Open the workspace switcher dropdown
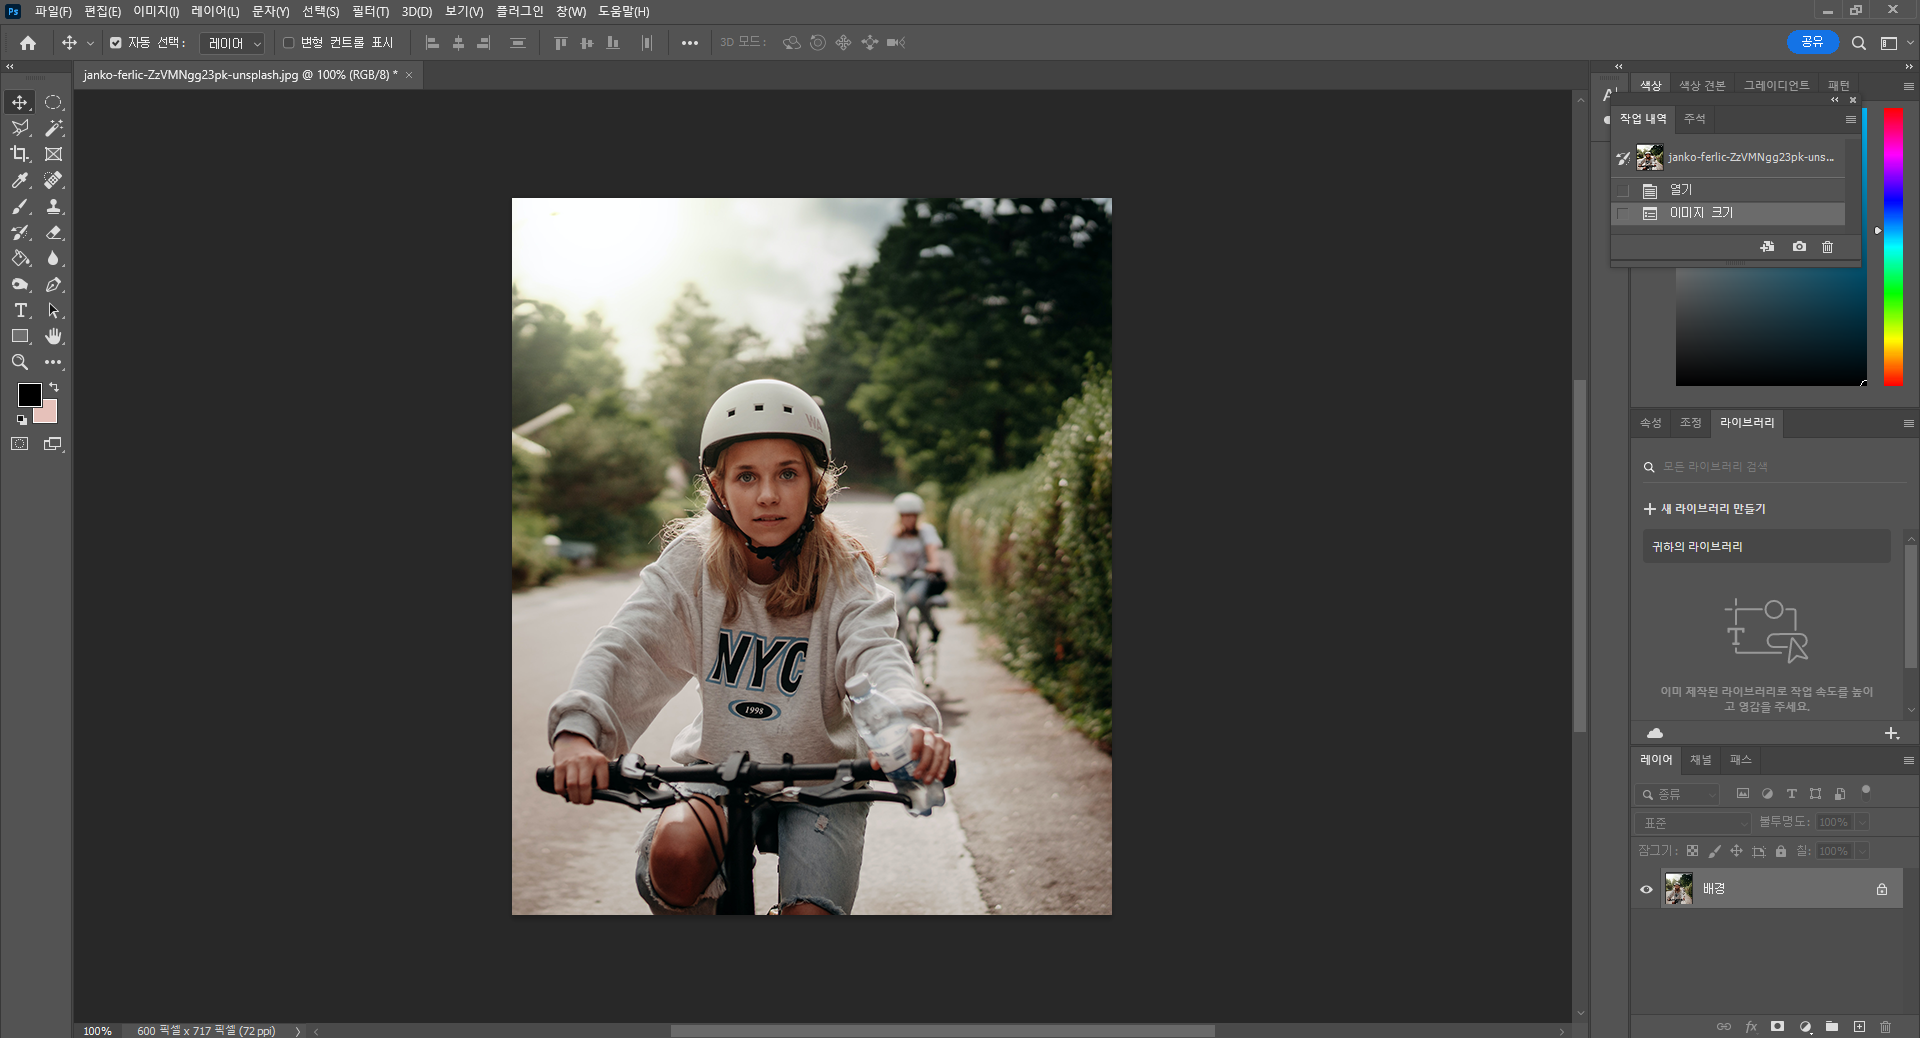 (x=1894, y=43)
